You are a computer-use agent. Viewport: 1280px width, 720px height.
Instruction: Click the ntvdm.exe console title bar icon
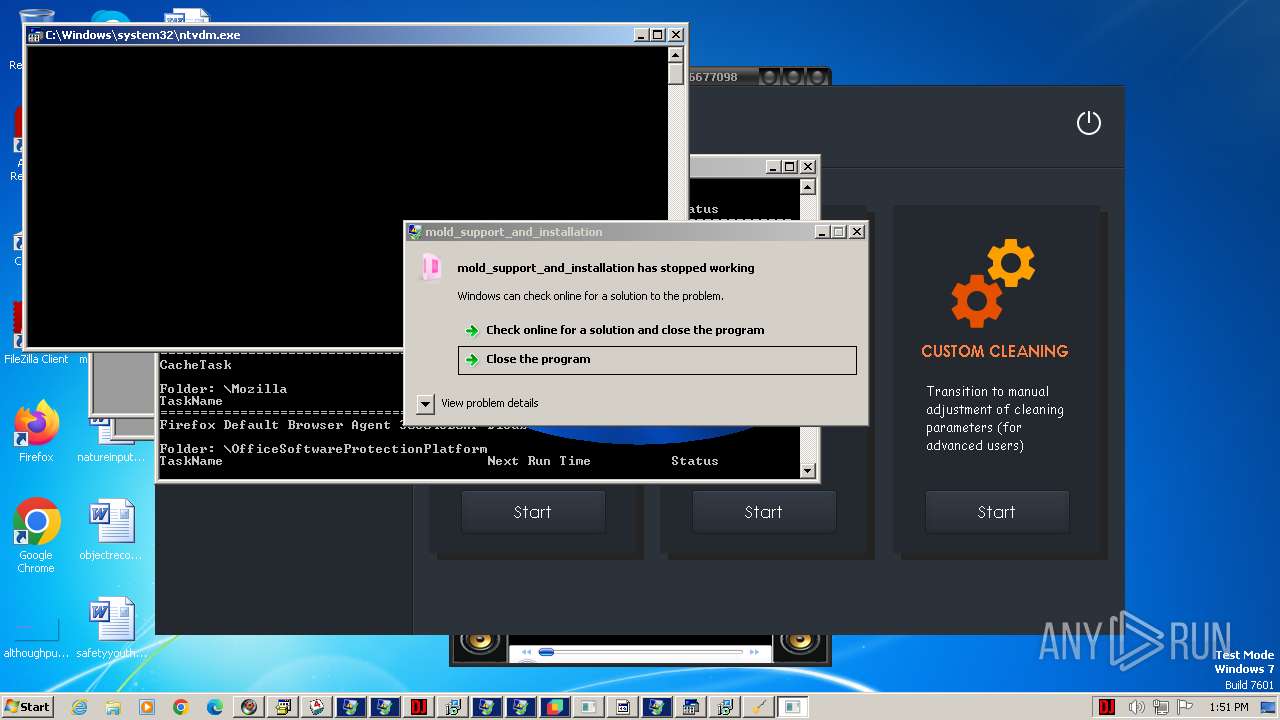[36, 35]
